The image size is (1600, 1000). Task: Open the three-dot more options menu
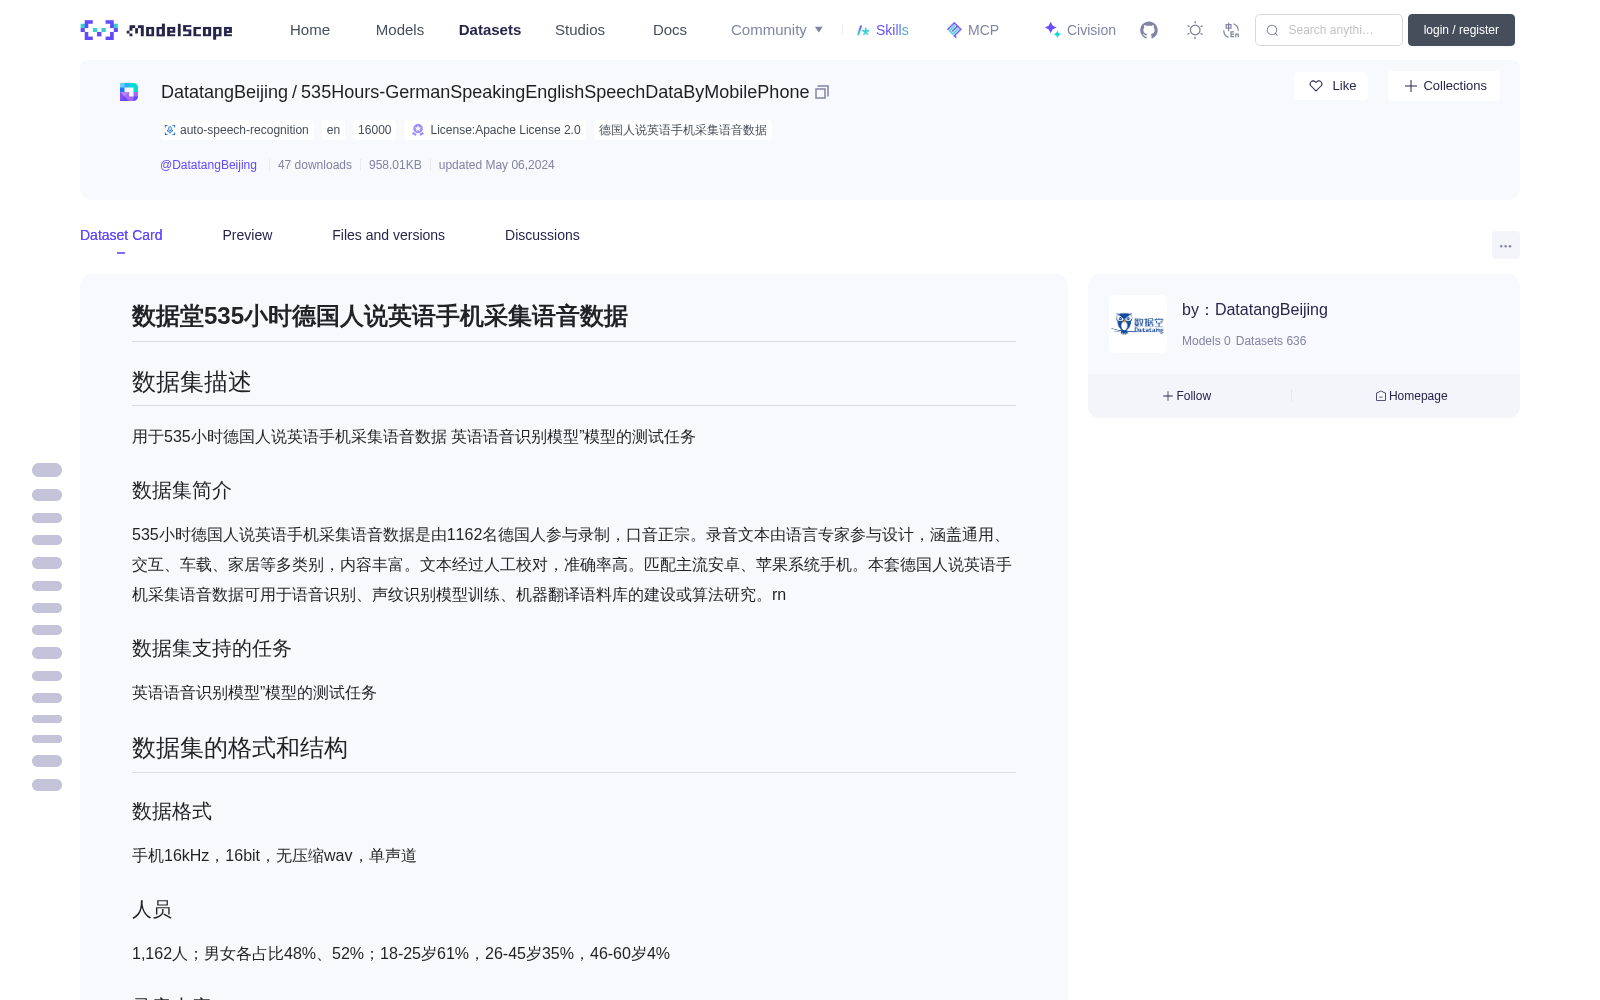point(1505,245)
